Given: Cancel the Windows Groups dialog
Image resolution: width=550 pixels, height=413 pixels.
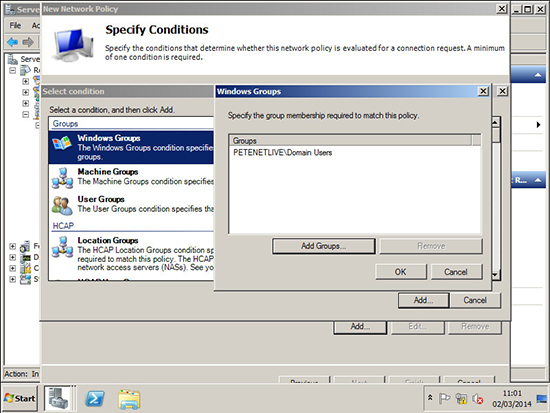Looking at the screenshot, I should [456, 272].
